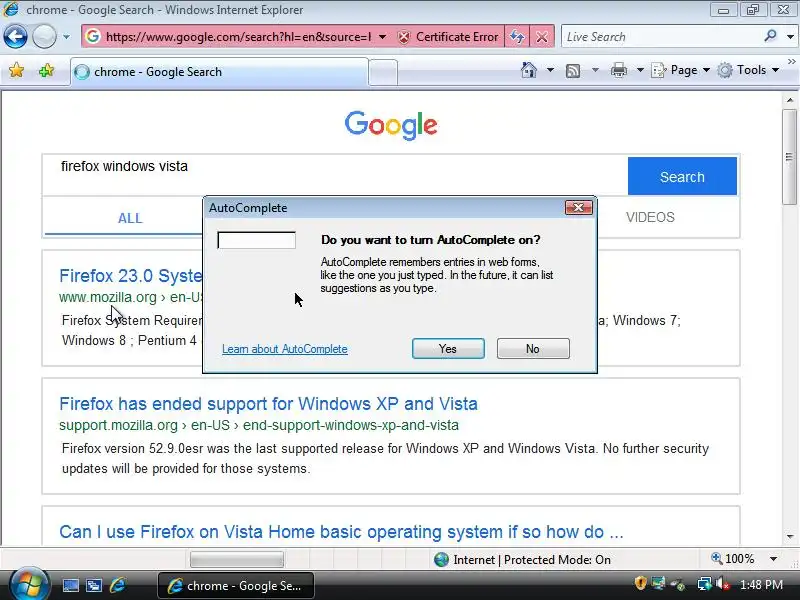Image resolution: width=800 pixels, height=600 pixels.
Task: Open Can I use Firefox on Vista link
Action: [341, 532]
